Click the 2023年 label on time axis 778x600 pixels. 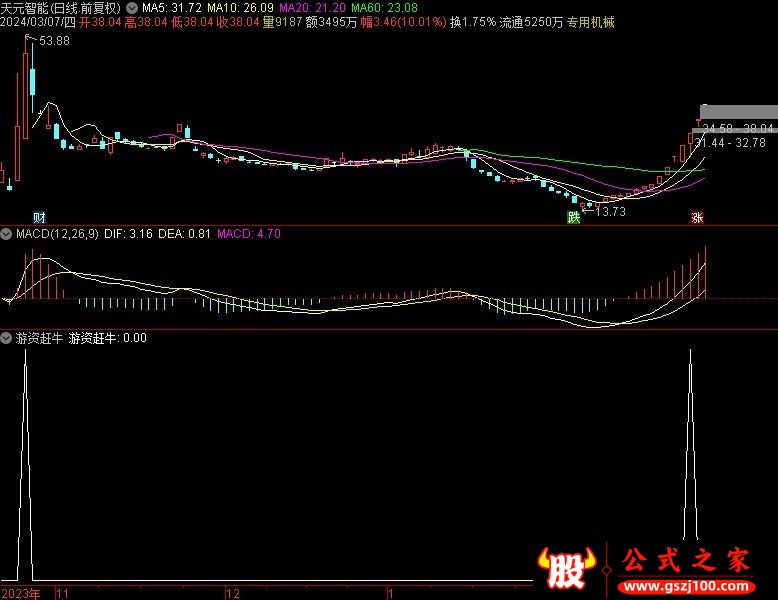click(21, 593)
